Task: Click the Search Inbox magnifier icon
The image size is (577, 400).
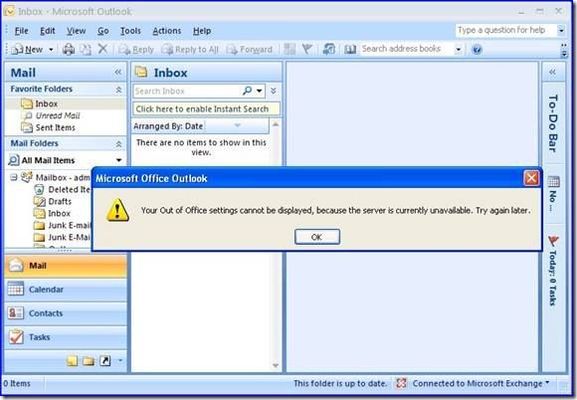Action: [247, 91]
